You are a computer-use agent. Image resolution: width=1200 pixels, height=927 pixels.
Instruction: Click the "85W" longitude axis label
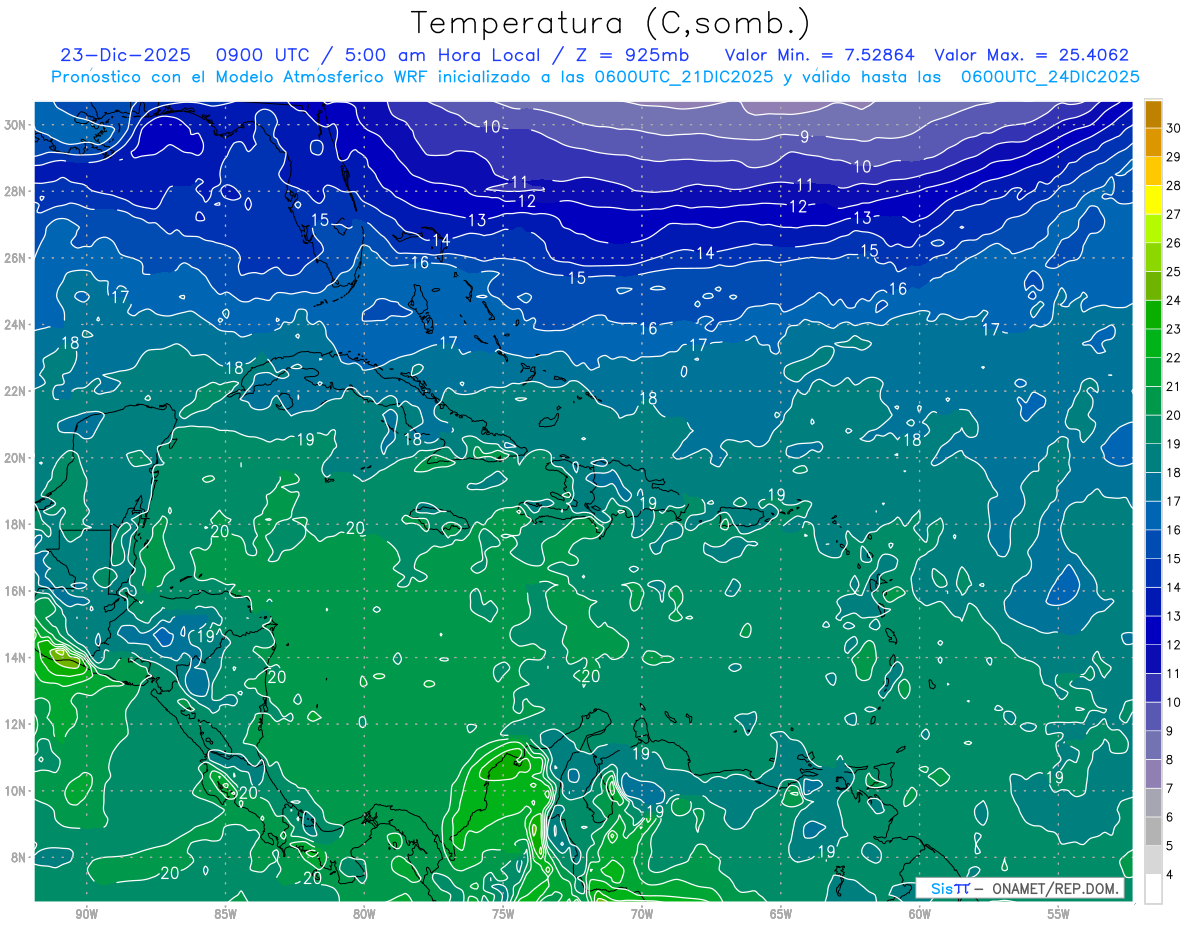coord(226,914)
